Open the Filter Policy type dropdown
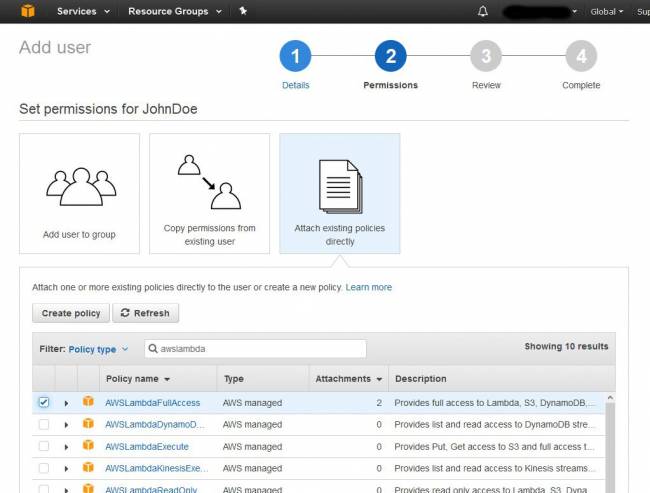The height and width of the screenshot is (493, 650). (98, 349)
